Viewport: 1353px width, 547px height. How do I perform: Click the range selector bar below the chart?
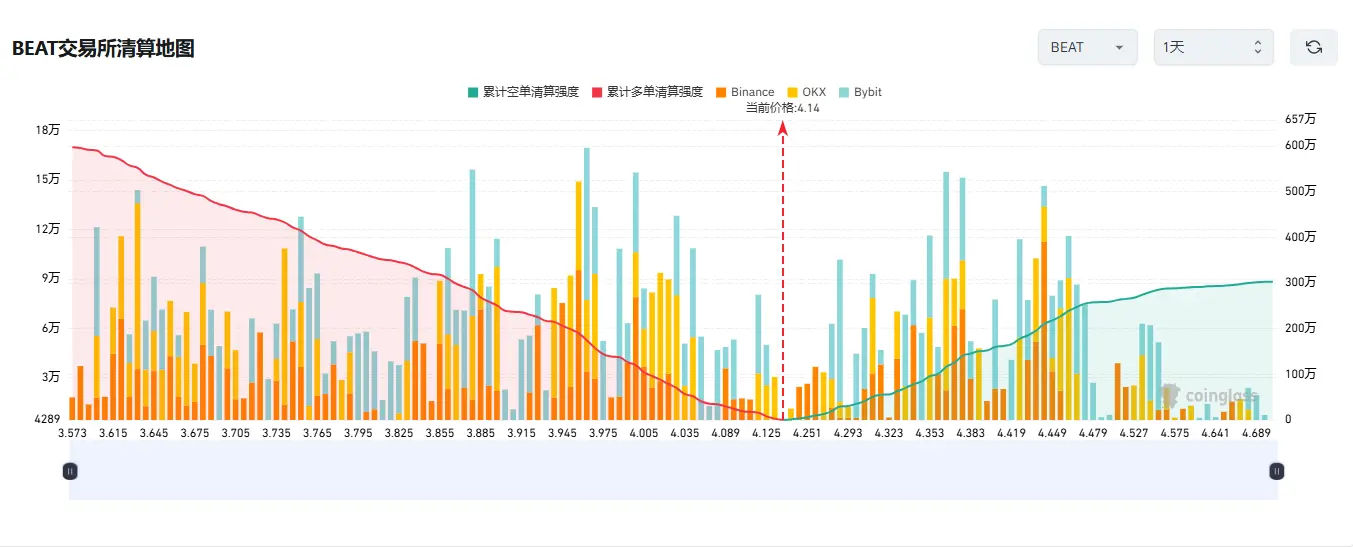tap(673, 470)
